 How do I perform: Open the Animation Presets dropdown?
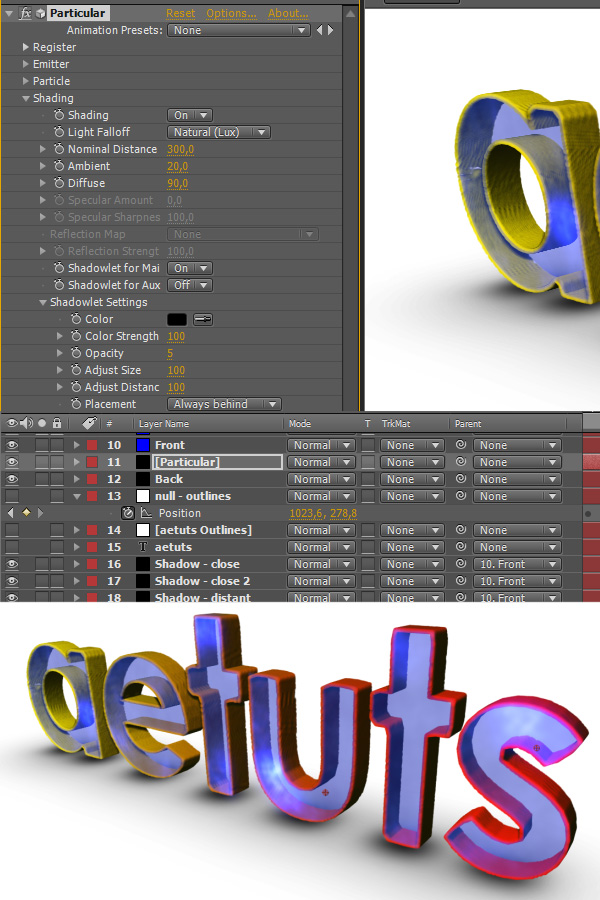point(238,30)
